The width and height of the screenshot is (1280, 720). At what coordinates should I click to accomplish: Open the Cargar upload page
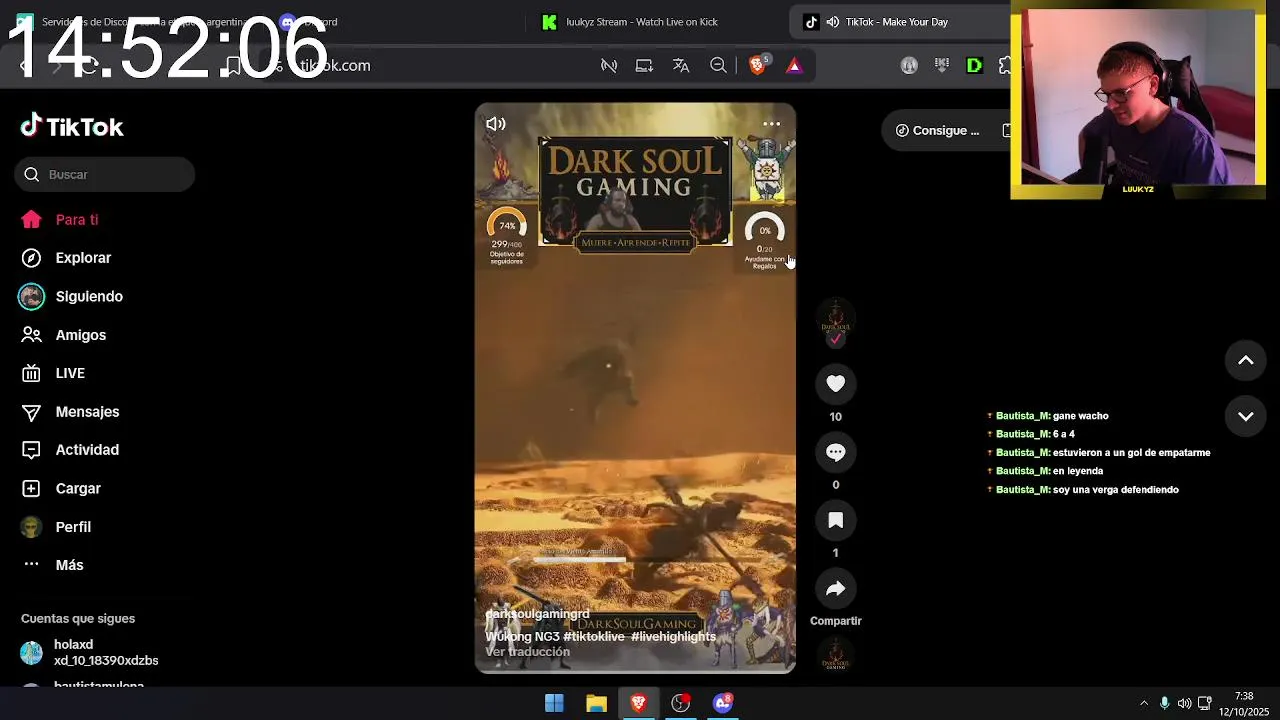62,488
